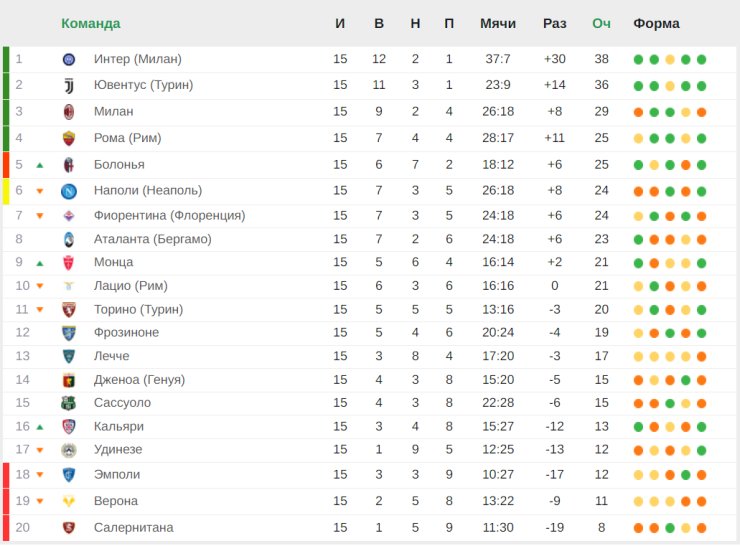Open the Болонья team link
The width and height of the screenshot is (740, 546).
tap(119, 164)
